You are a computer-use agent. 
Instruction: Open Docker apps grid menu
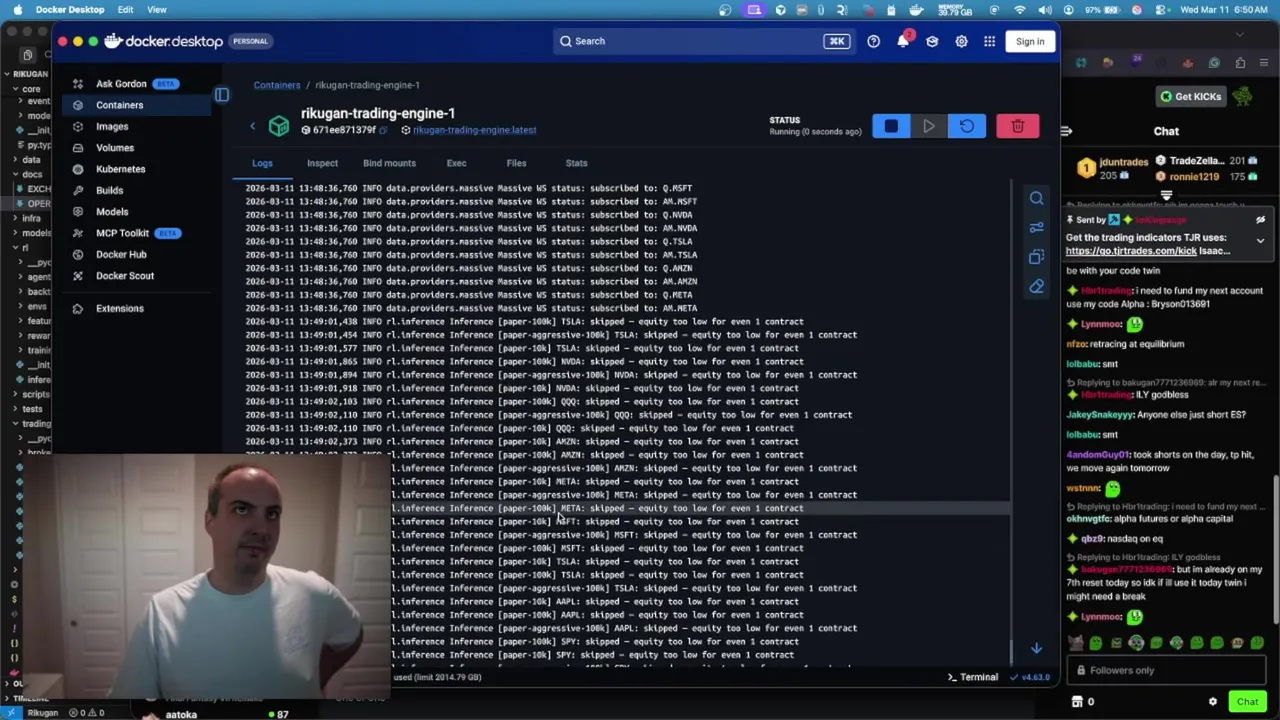(989, 41)
